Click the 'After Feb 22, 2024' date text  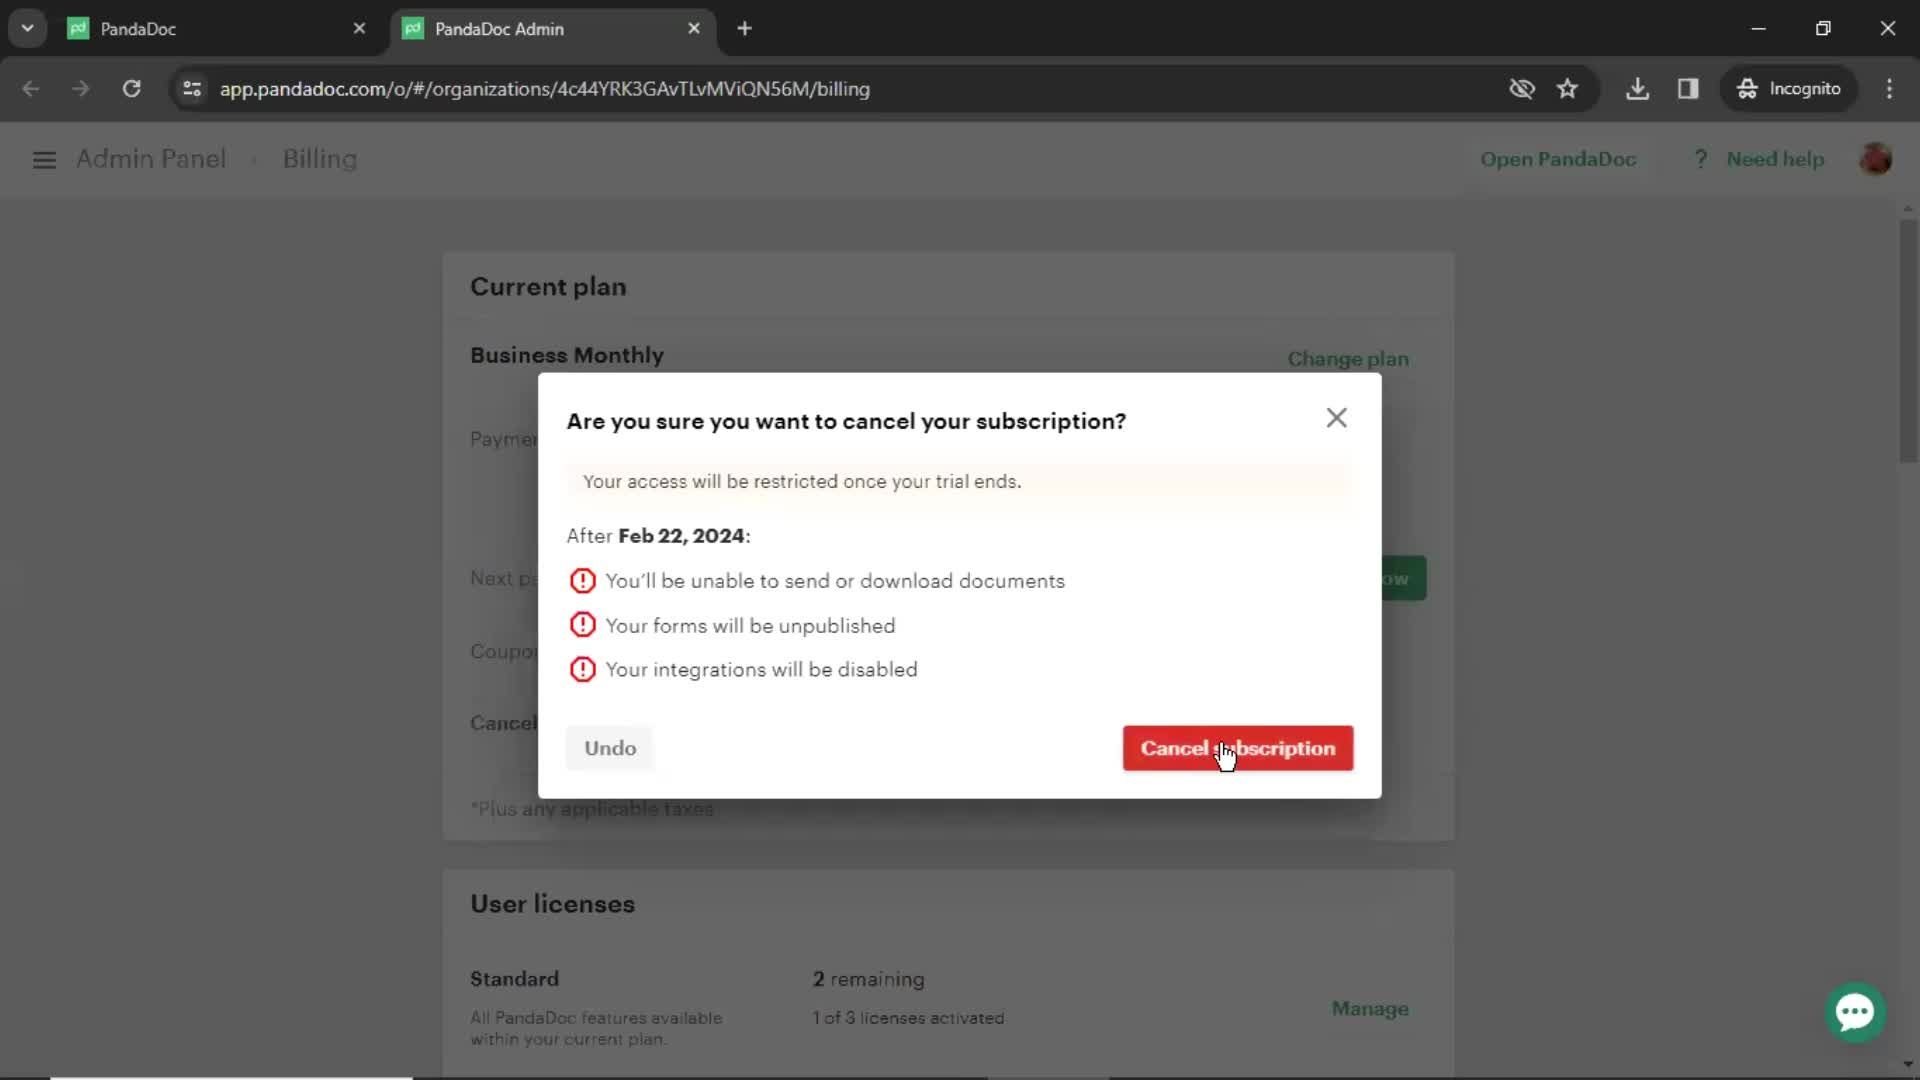point(658,536)
